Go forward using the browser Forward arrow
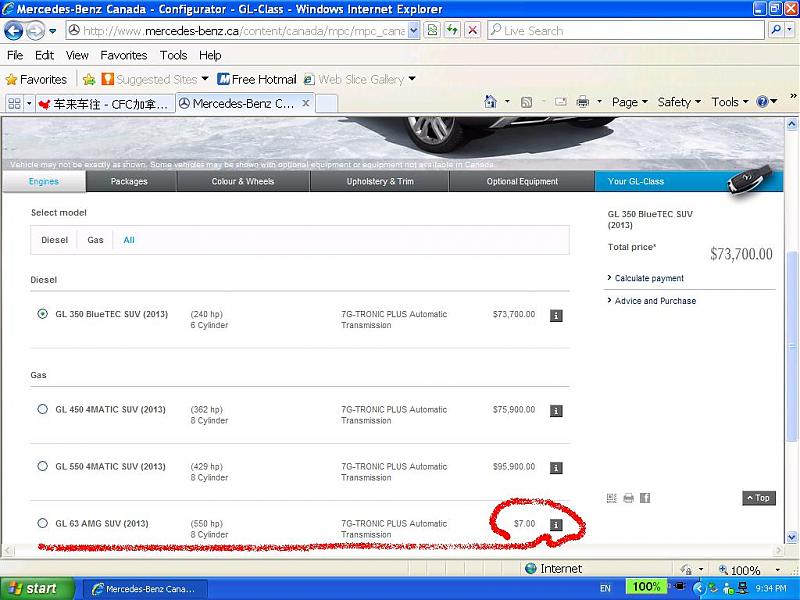 (x=35, y=31)
